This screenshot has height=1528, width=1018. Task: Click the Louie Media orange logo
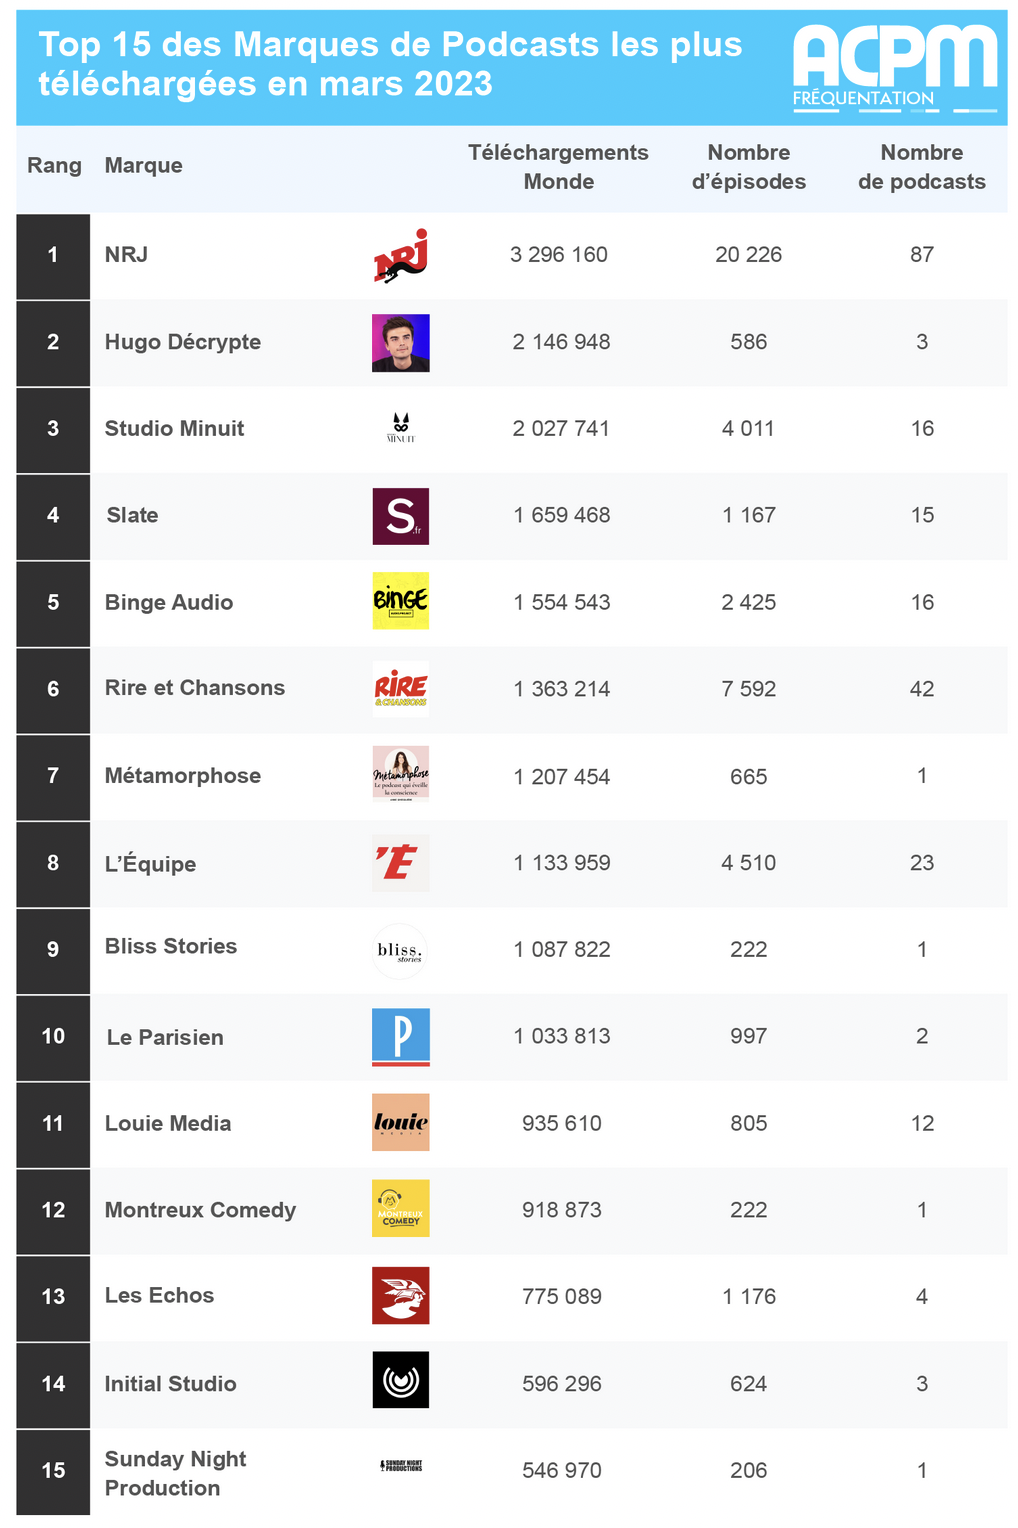coord(401,1123)
